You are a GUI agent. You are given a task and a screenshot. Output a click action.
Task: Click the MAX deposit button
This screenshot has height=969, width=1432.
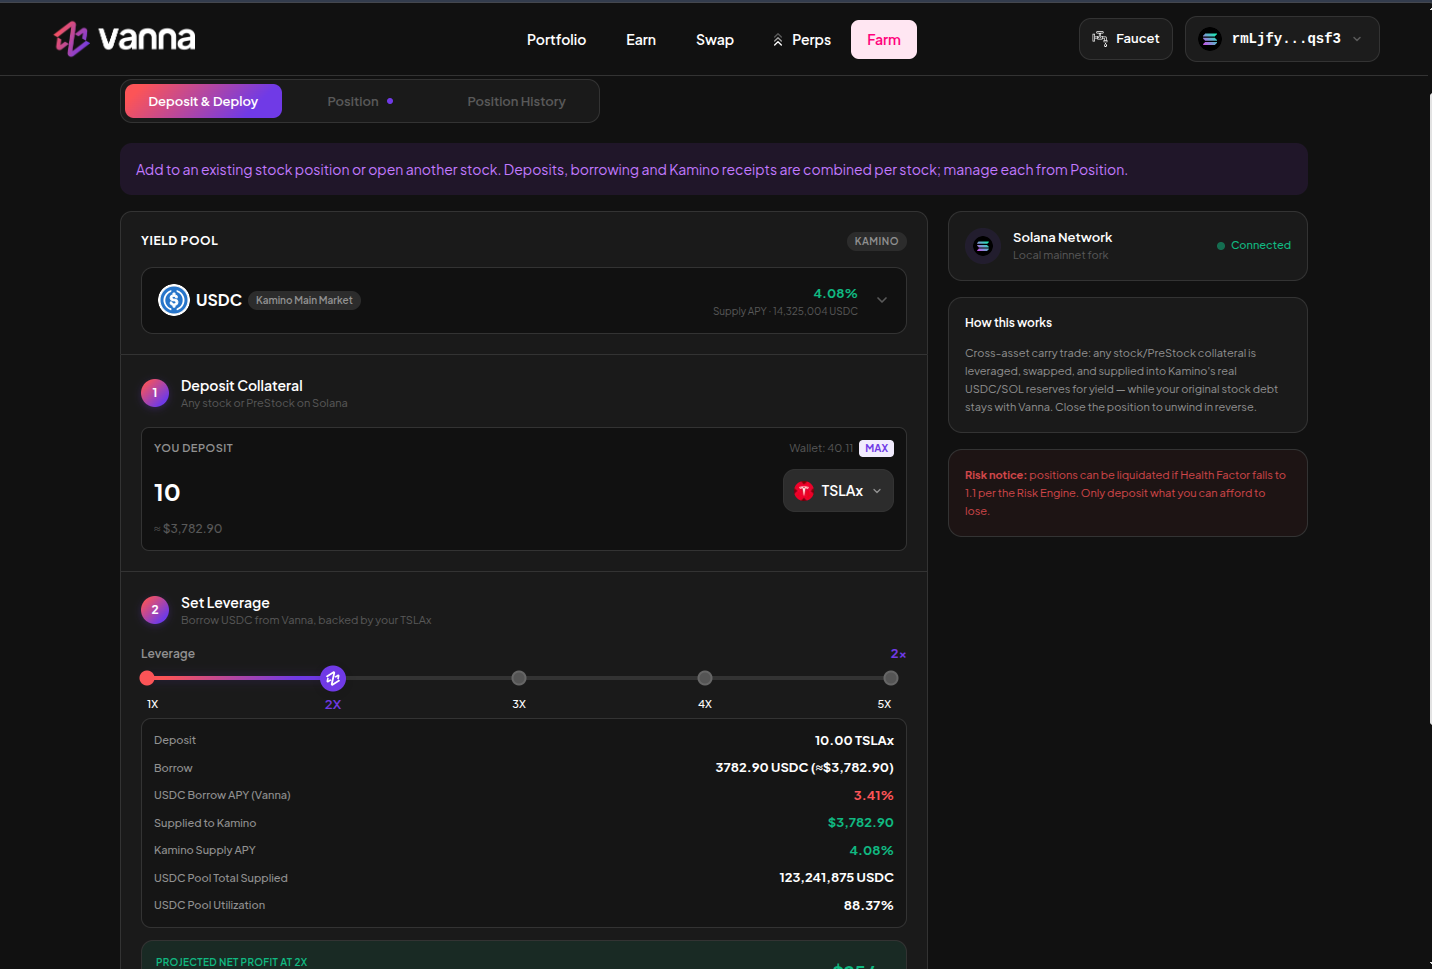tap(877, 448)
